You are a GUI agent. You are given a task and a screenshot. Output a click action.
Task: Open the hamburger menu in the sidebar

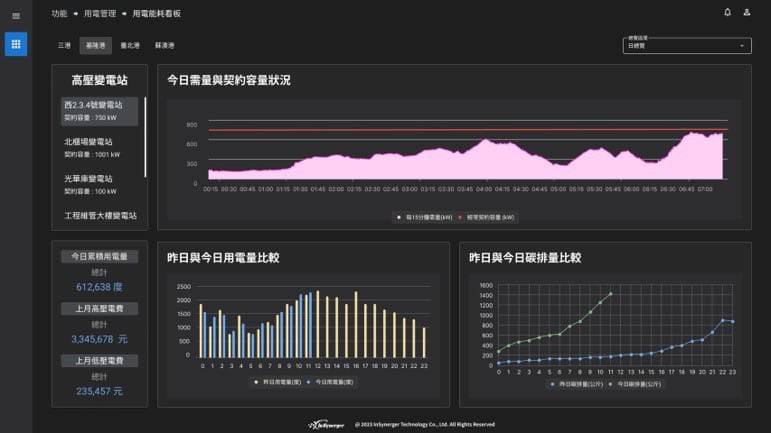(x=15, y=16)
